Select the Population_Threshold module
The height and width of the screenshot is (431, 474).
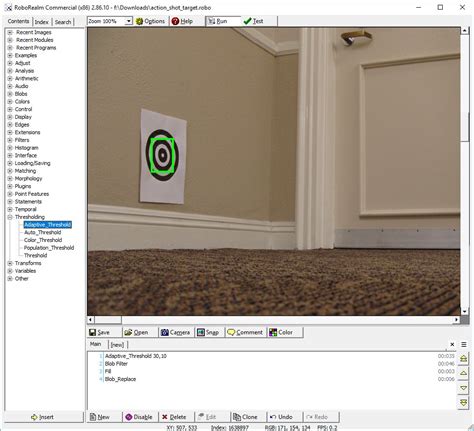(x=49, y=248)
